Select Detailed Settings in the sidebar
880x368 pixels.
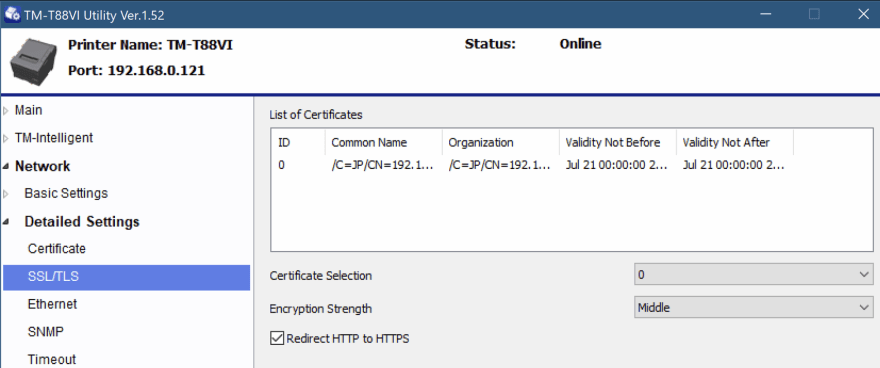[x=82, y=222]
